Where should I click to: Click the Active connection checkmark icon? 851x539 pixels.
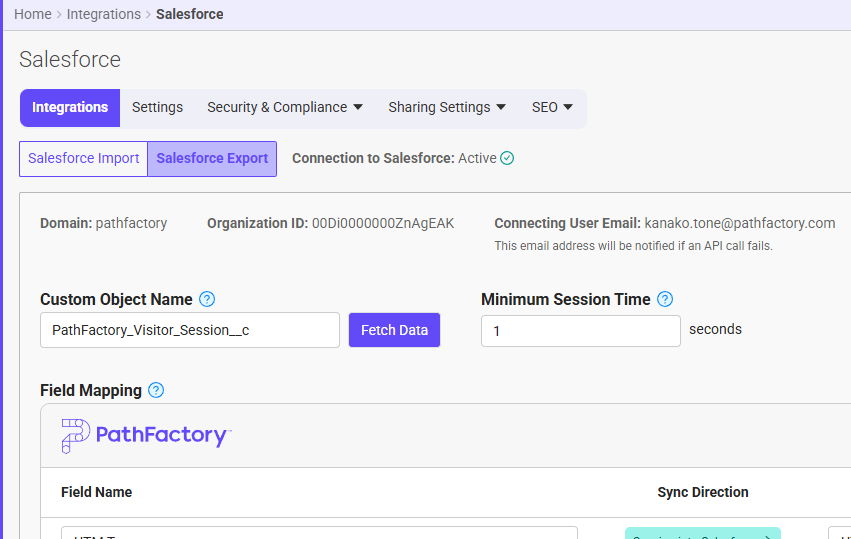click(507, 158)
